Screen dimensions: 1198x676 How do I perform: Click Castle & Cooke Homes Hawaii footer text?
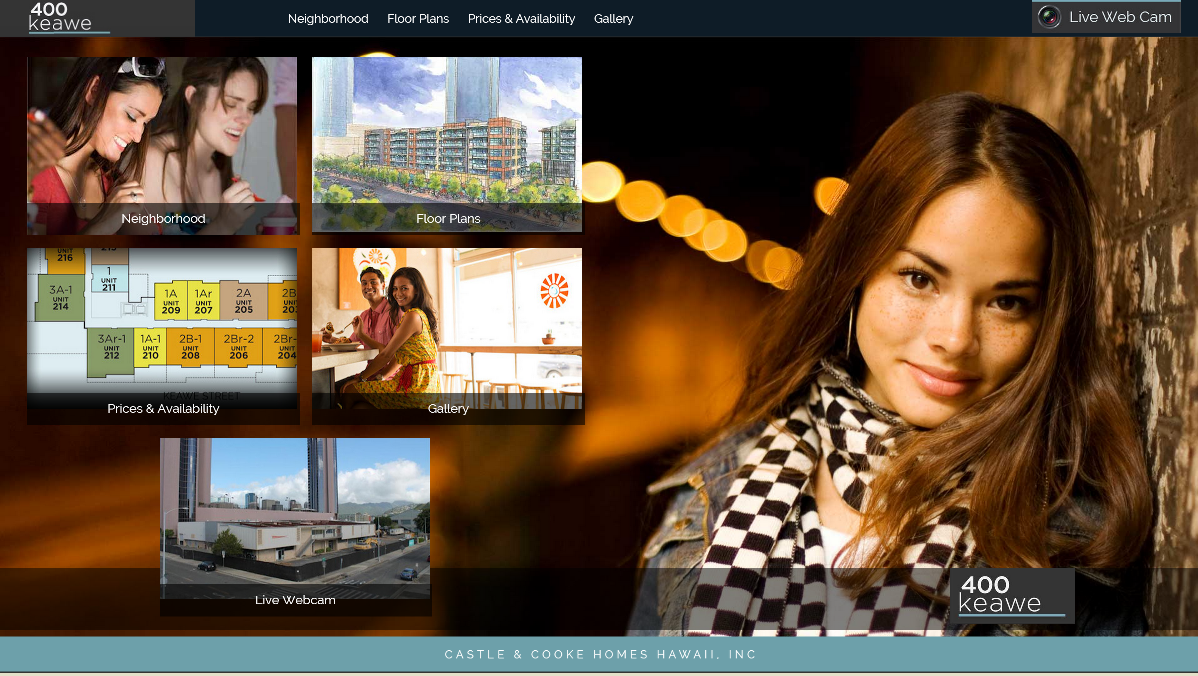601,655
